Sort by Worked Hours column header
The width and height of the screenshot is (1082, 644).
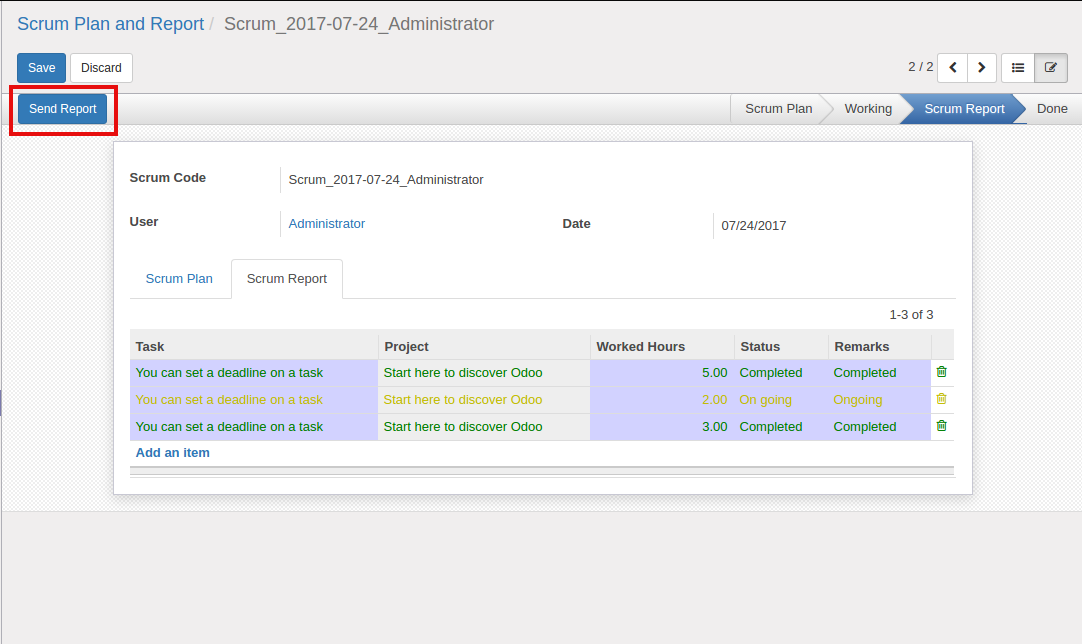tap(662, 347)
